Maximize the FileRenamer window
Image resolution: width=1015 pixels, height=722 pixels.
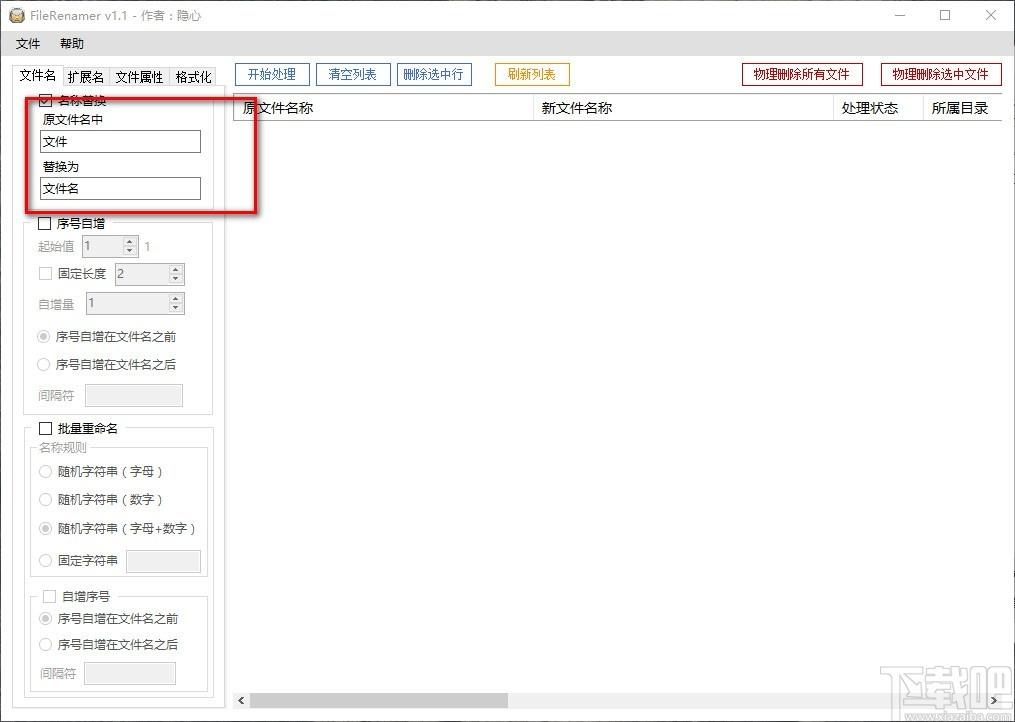945,16
